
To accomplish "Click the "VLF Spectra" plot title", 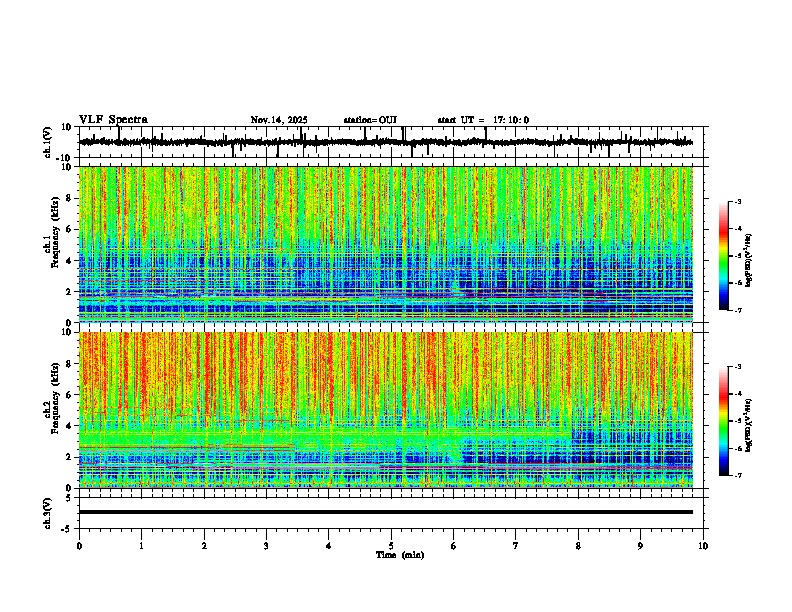I will [x=113, y=120].
